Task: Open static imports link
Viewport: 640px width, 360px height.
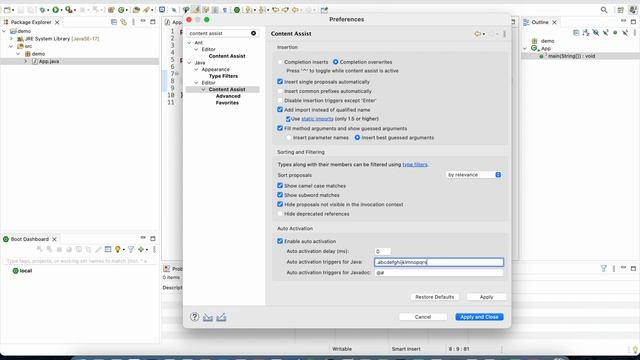Action: point(317,119)
